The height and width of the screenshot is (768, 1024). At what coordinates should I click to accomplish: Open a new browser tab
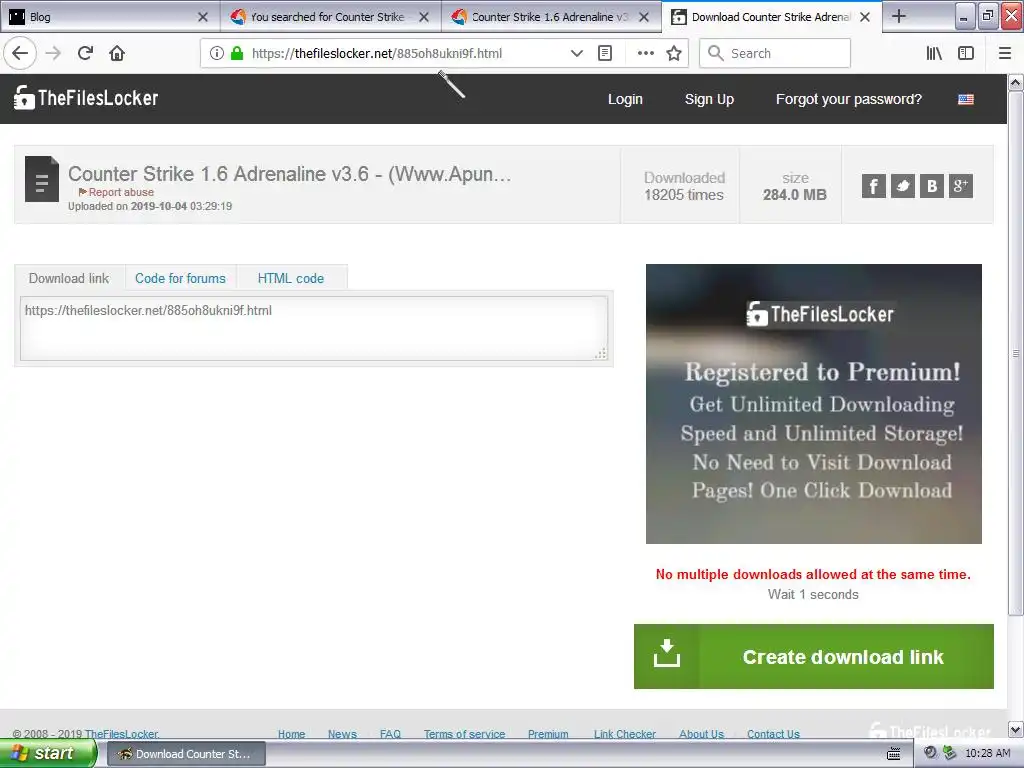899,16
